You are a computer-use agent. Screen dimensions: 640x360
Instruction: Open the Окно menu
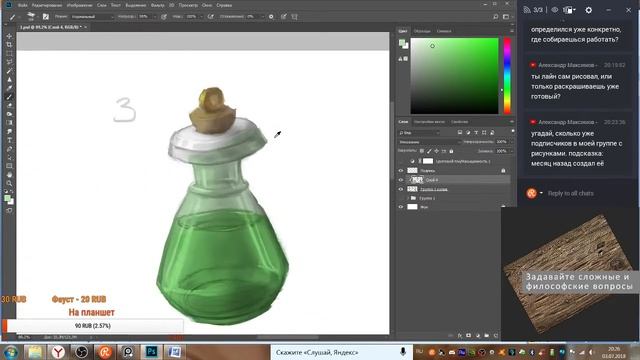click(x=207, y=5)
